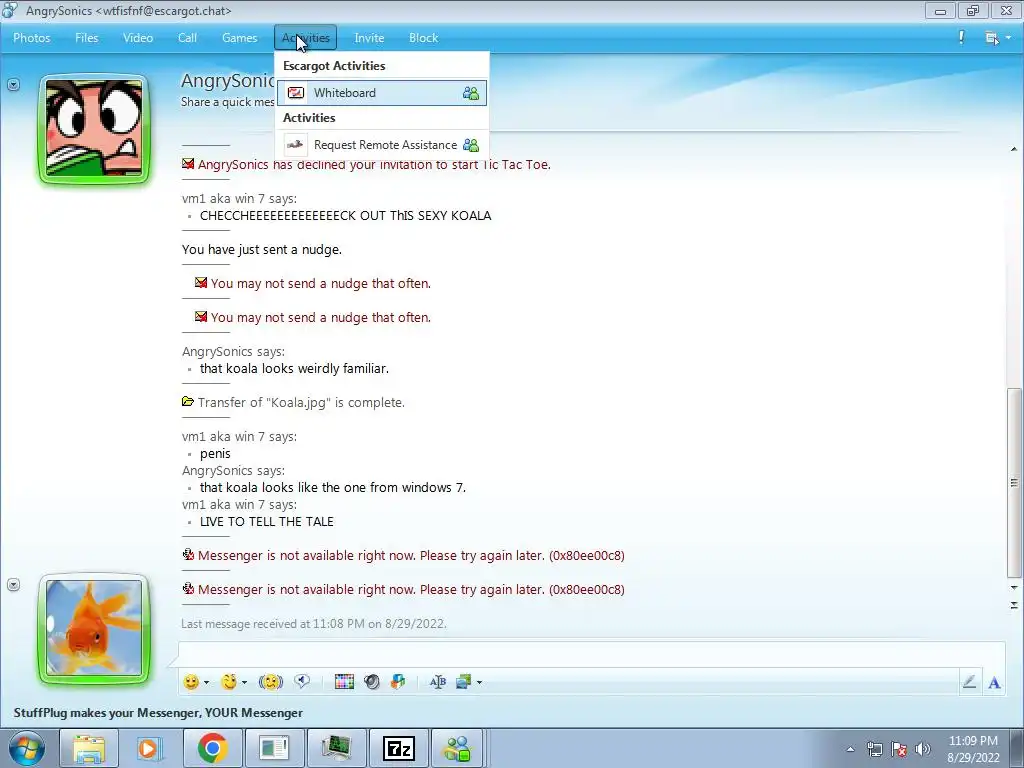Click the StuffPlug banner text at bottom
The width and height of the screenshot is (1024, 768).
coord(158,712)
